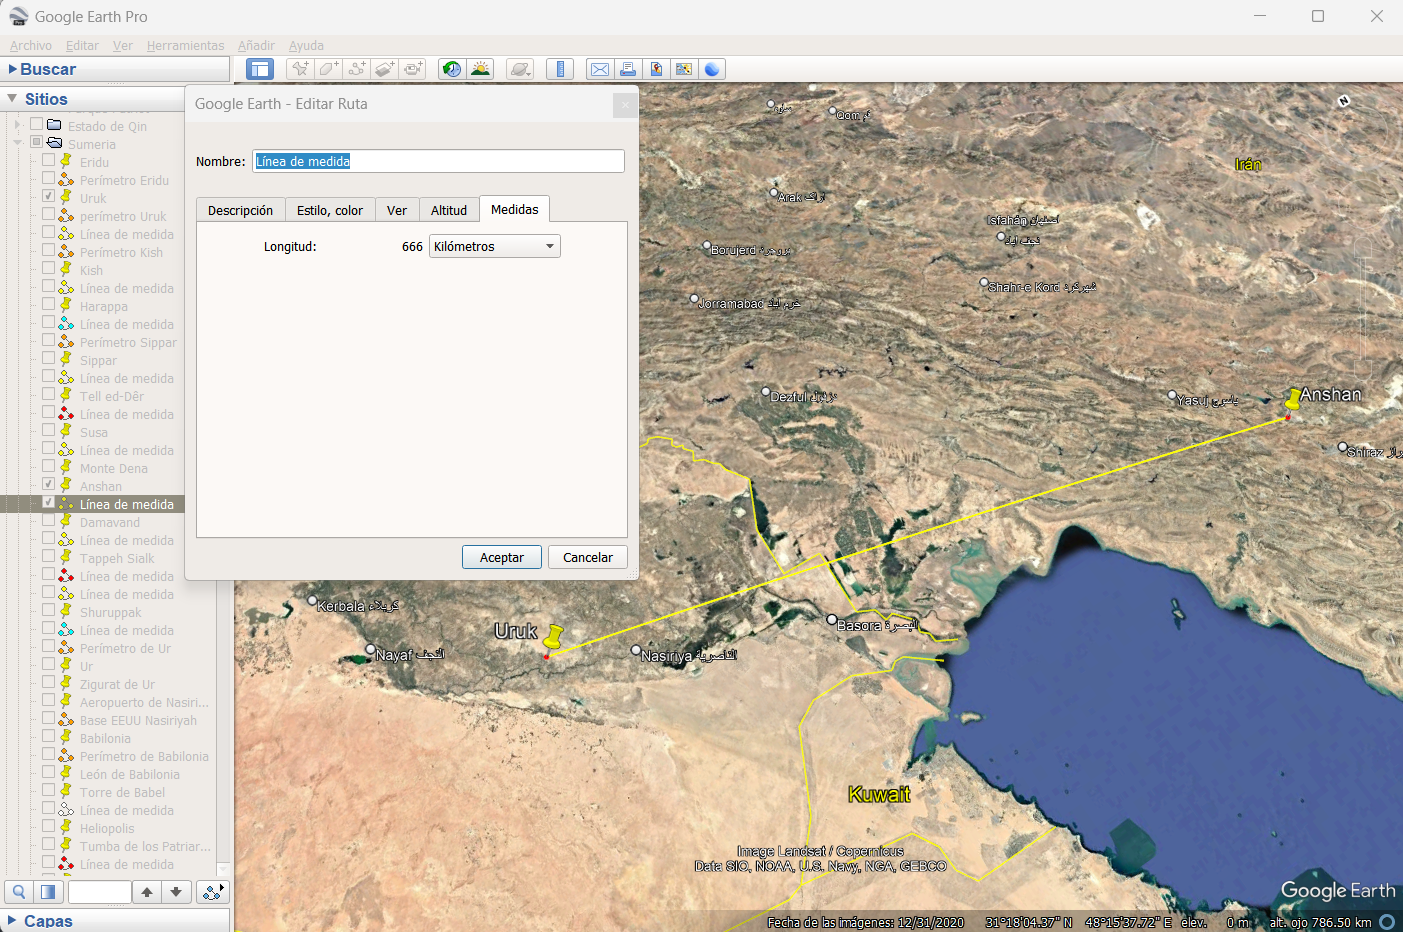This screenshot has height=932, width=1403.
Task: Enable the Susa placemark checkbox
Action: pos(48,430)
